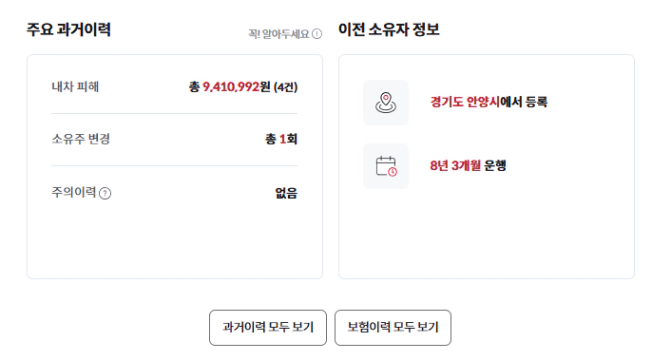Select the 이전 소유자 정보 section heading
652x361 pixels.
pyautogui.click(x=389, y=30)
